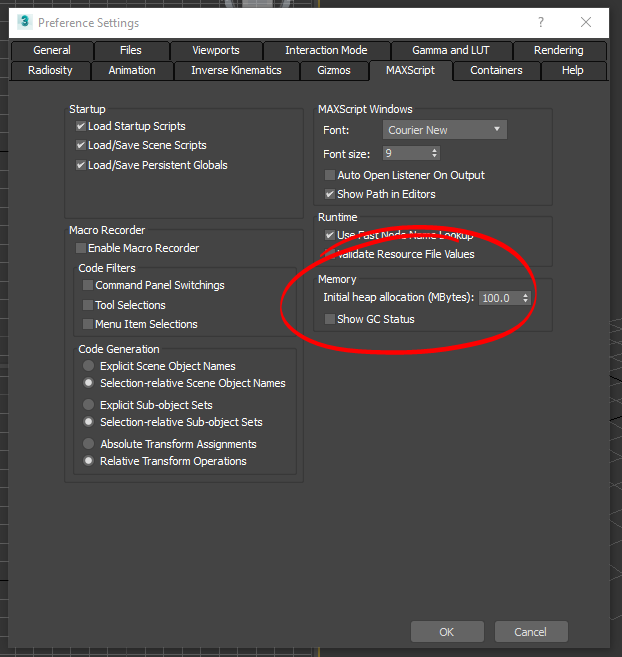Click the Font size stepper arrows
Viewport: 622px width, 657px height.
(x=435, y=153)
